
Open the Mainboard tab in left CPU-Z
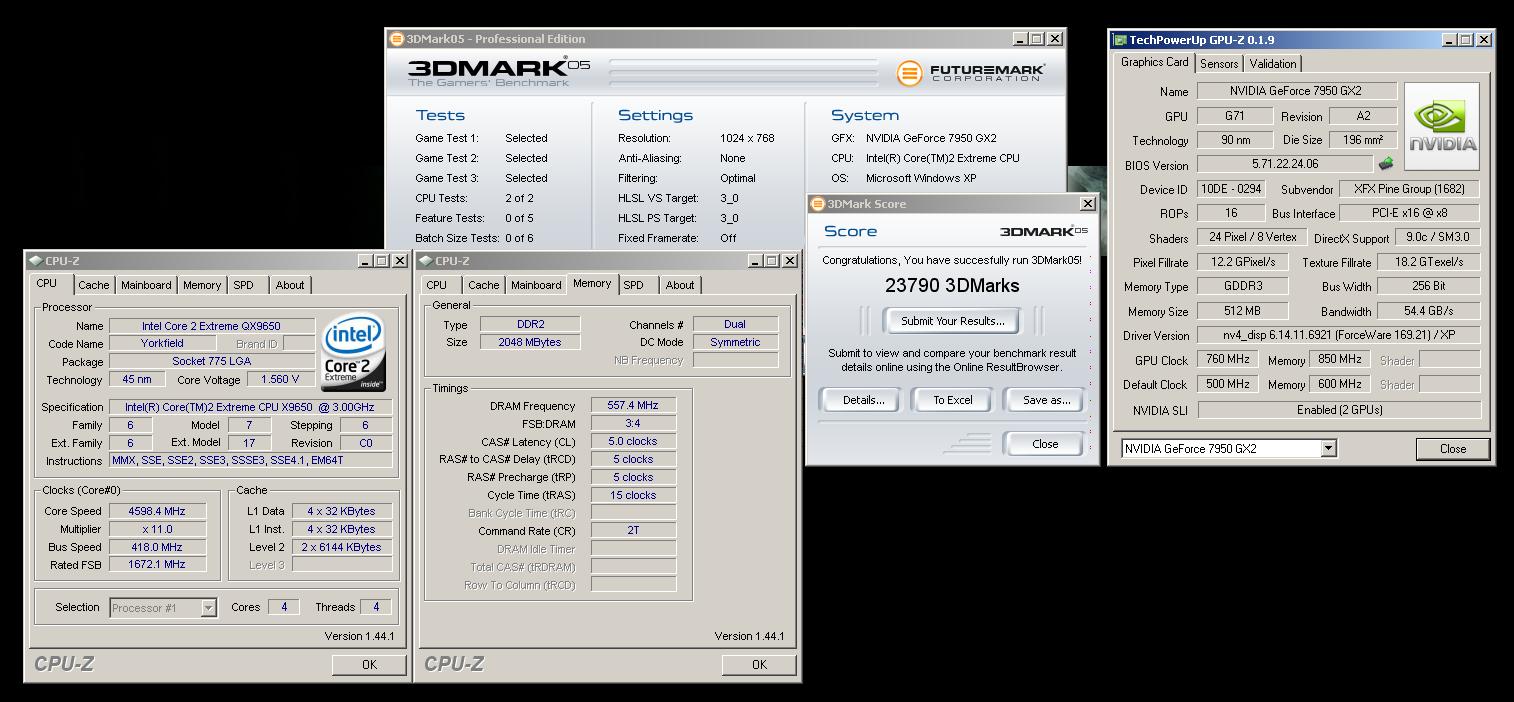[x=146, y=285]
